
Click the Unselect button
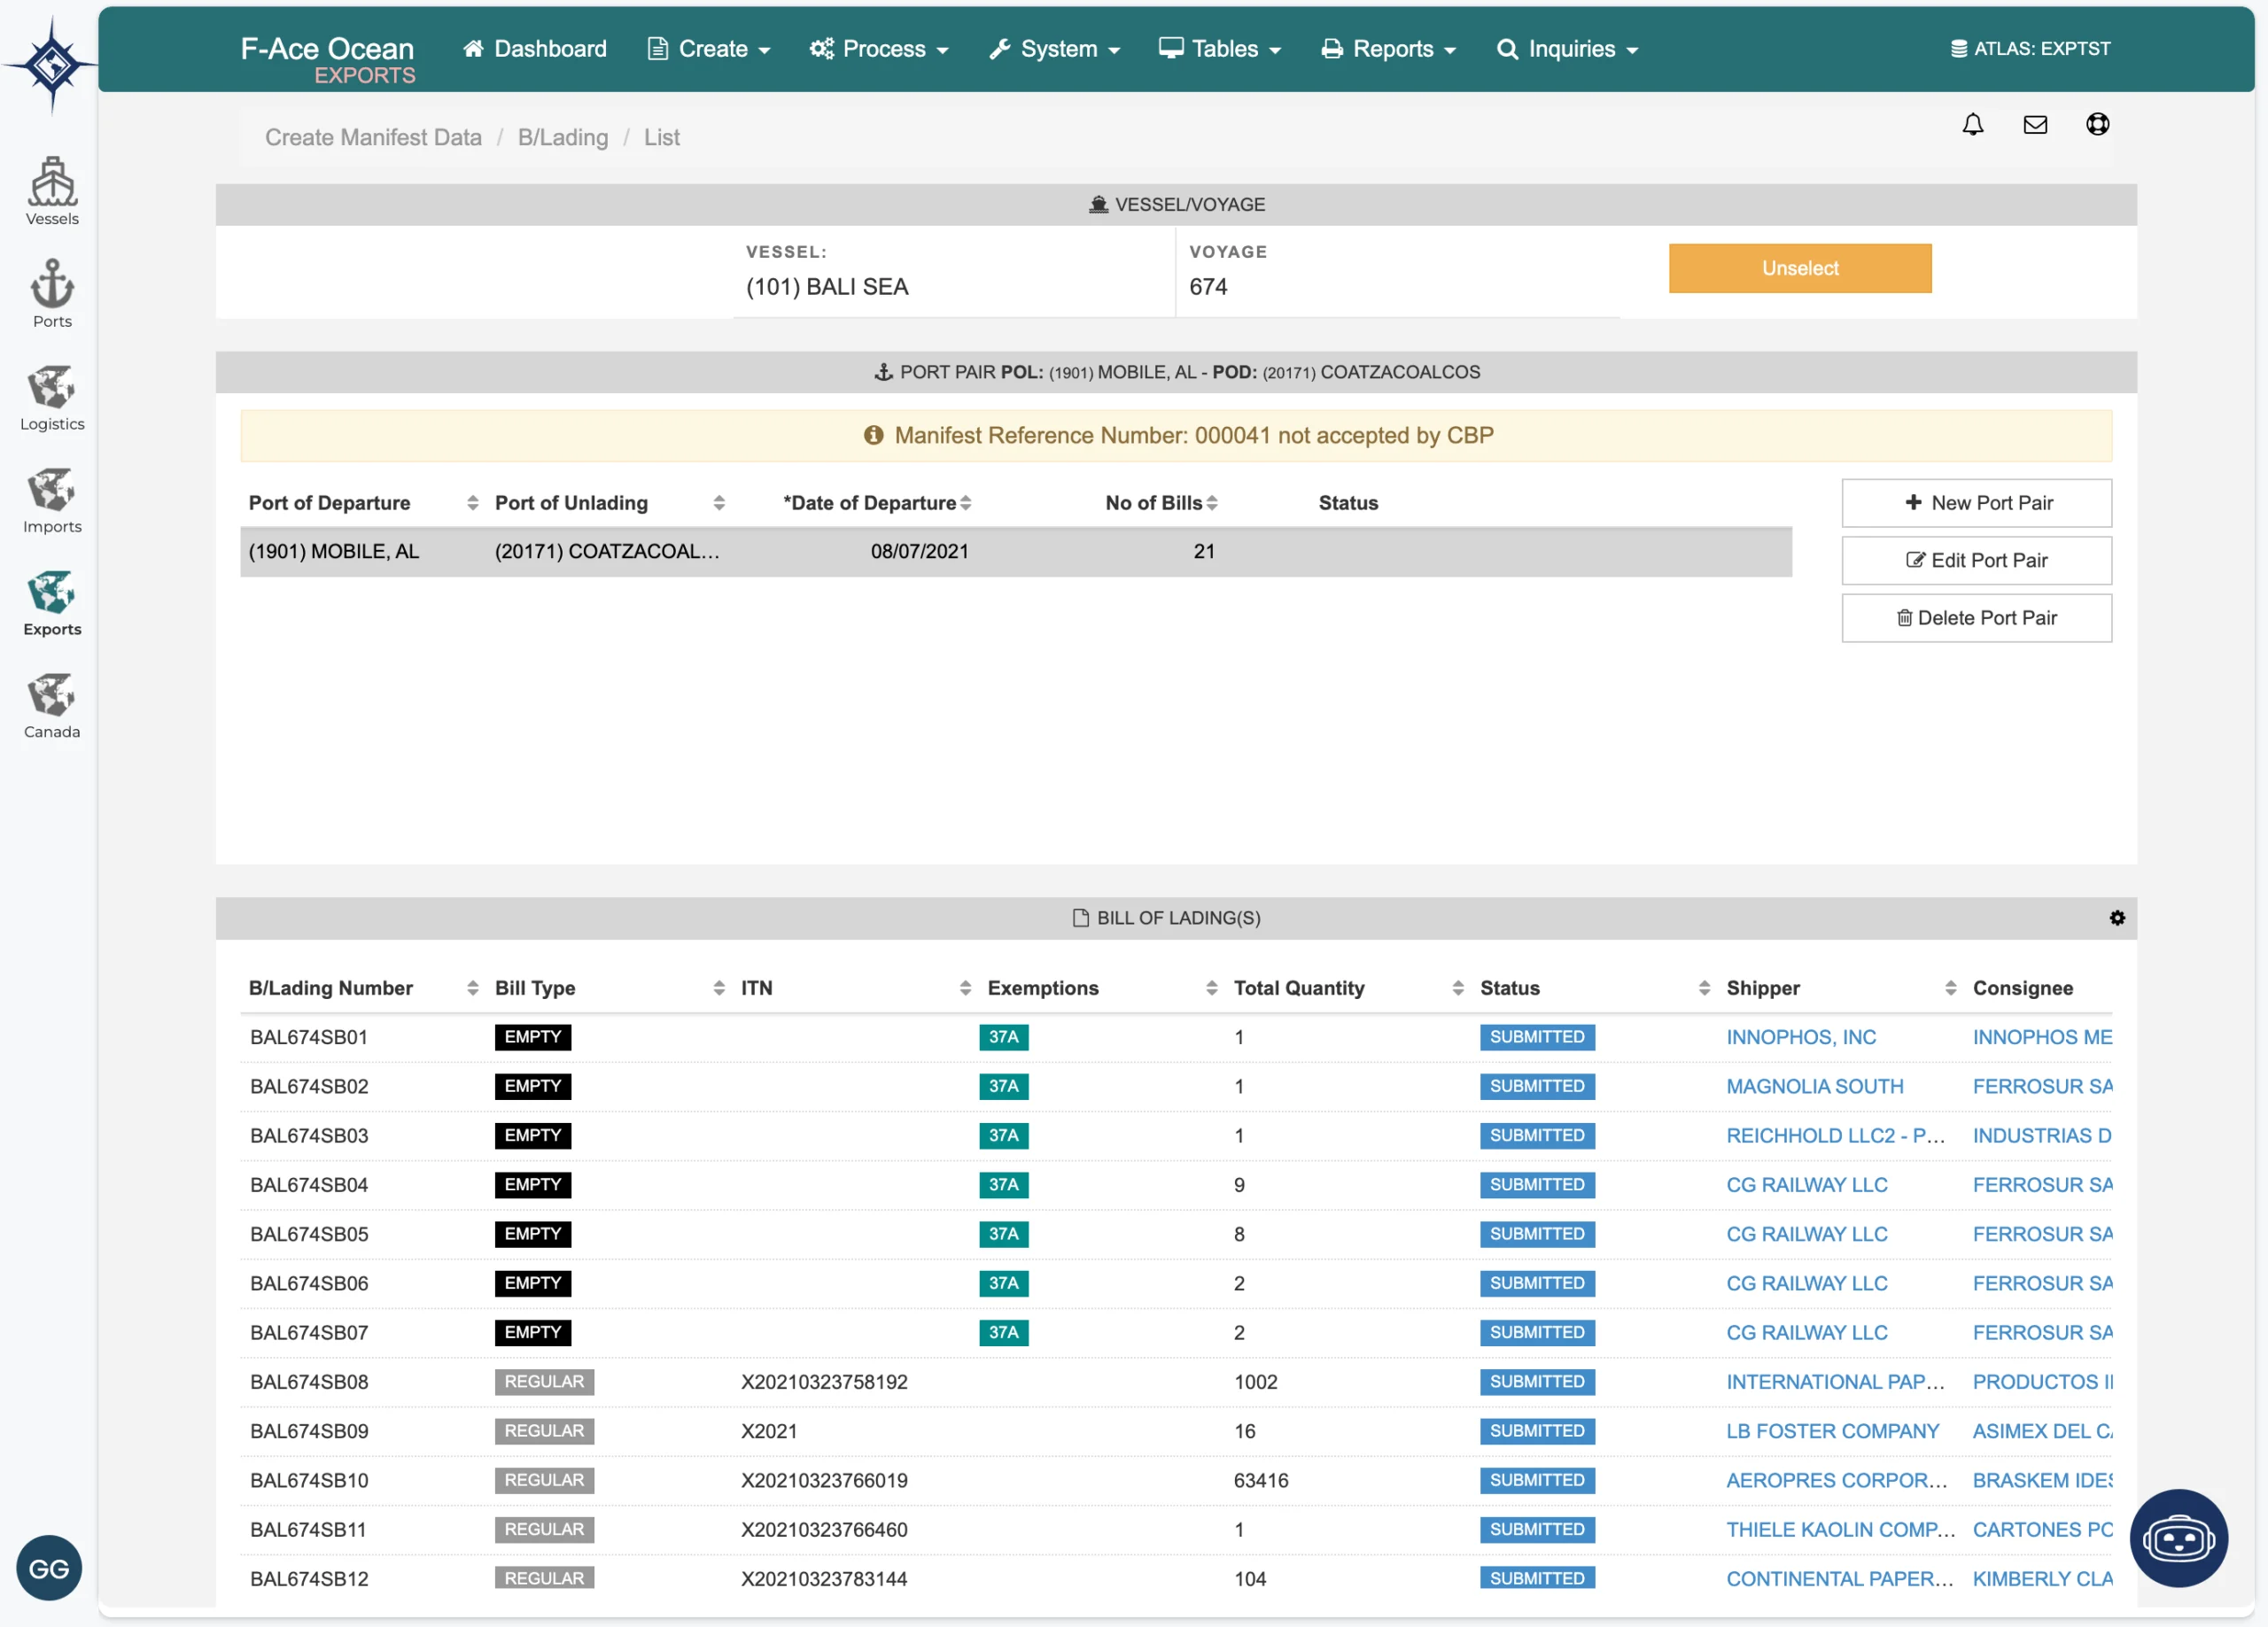pos(1799,268)
